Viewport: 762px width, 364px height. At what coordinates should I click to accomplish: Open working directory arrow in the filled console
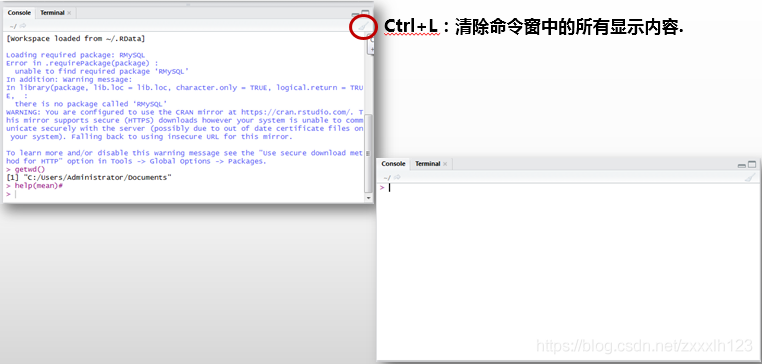coord(23,26)
